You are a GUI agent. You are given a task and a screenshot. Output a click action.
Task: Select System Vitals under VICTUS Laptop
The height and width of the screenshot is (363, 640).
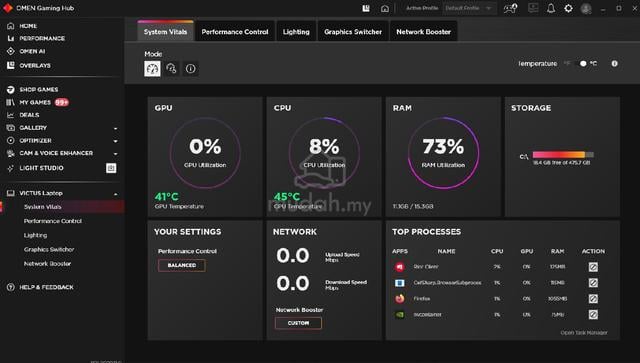[x=42, y=207]
